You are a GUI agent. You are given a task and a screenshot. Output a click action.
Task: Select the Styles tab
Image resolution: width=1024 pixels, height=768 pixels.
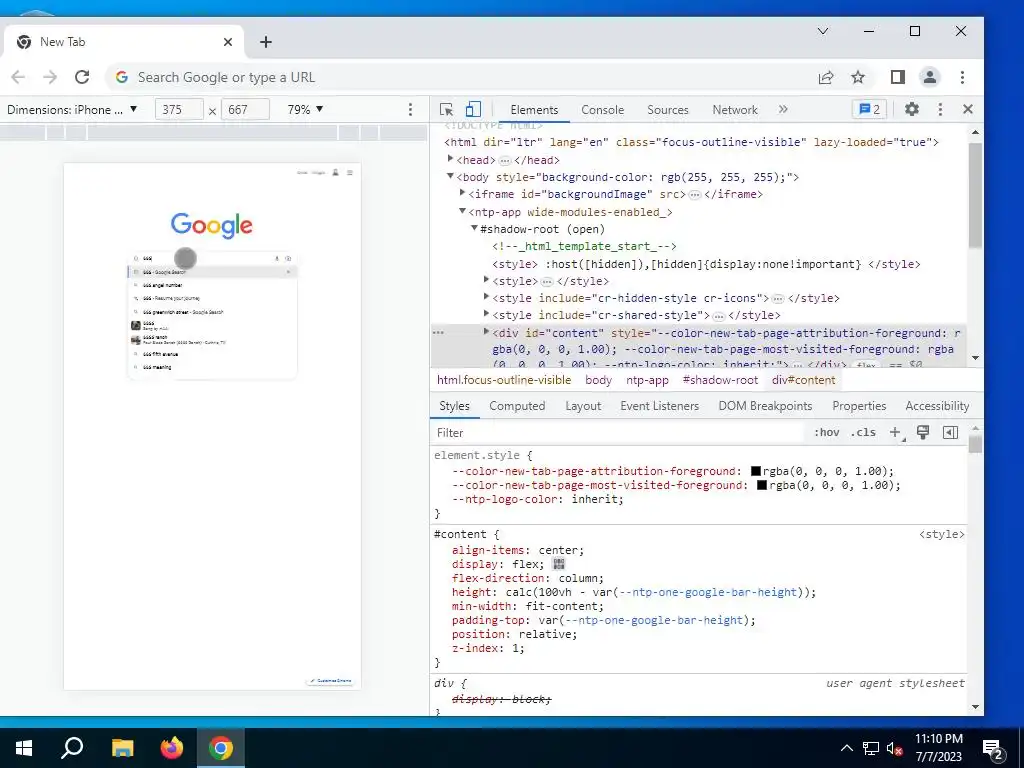[454, 406]
